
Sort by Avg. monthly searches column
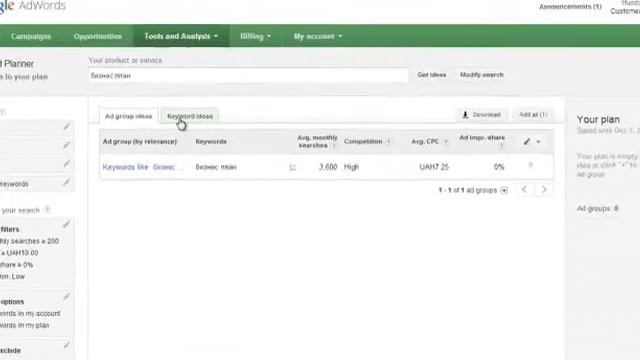pyautogui.click(x=317, y=141)
